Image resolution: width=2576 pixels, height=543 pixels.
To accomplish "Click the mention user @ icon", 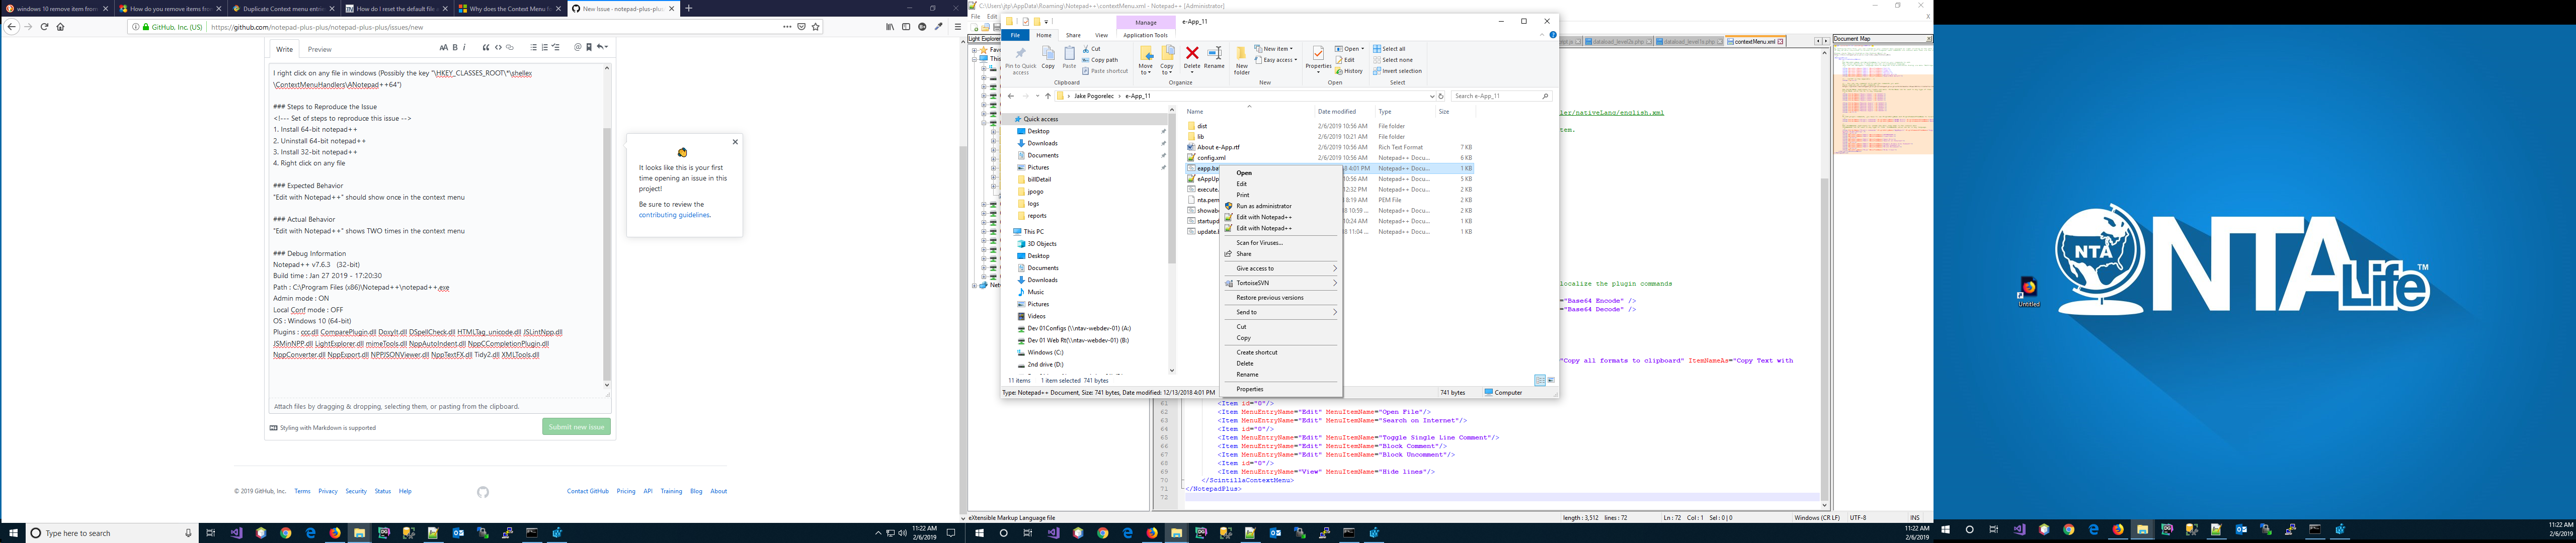I will pyautogui.click(x=577, y=48).
